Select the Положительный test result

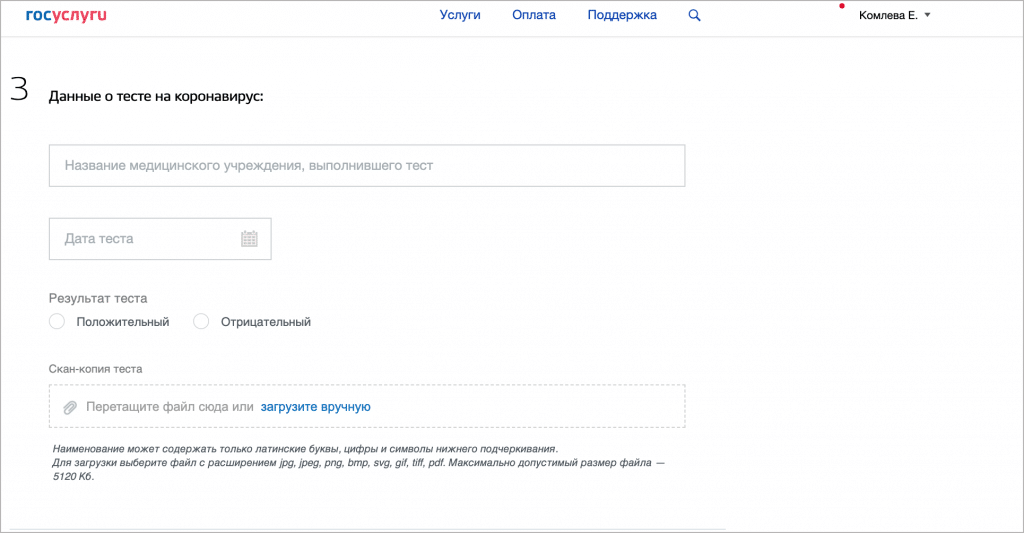[x=57, y=321]
